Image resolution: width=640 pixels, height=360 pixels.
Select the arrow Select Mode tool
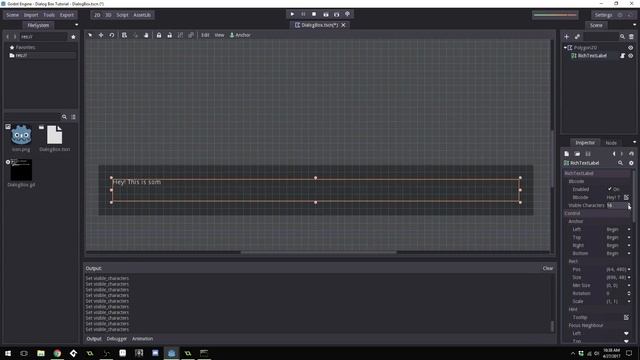[x=90, y=35]
